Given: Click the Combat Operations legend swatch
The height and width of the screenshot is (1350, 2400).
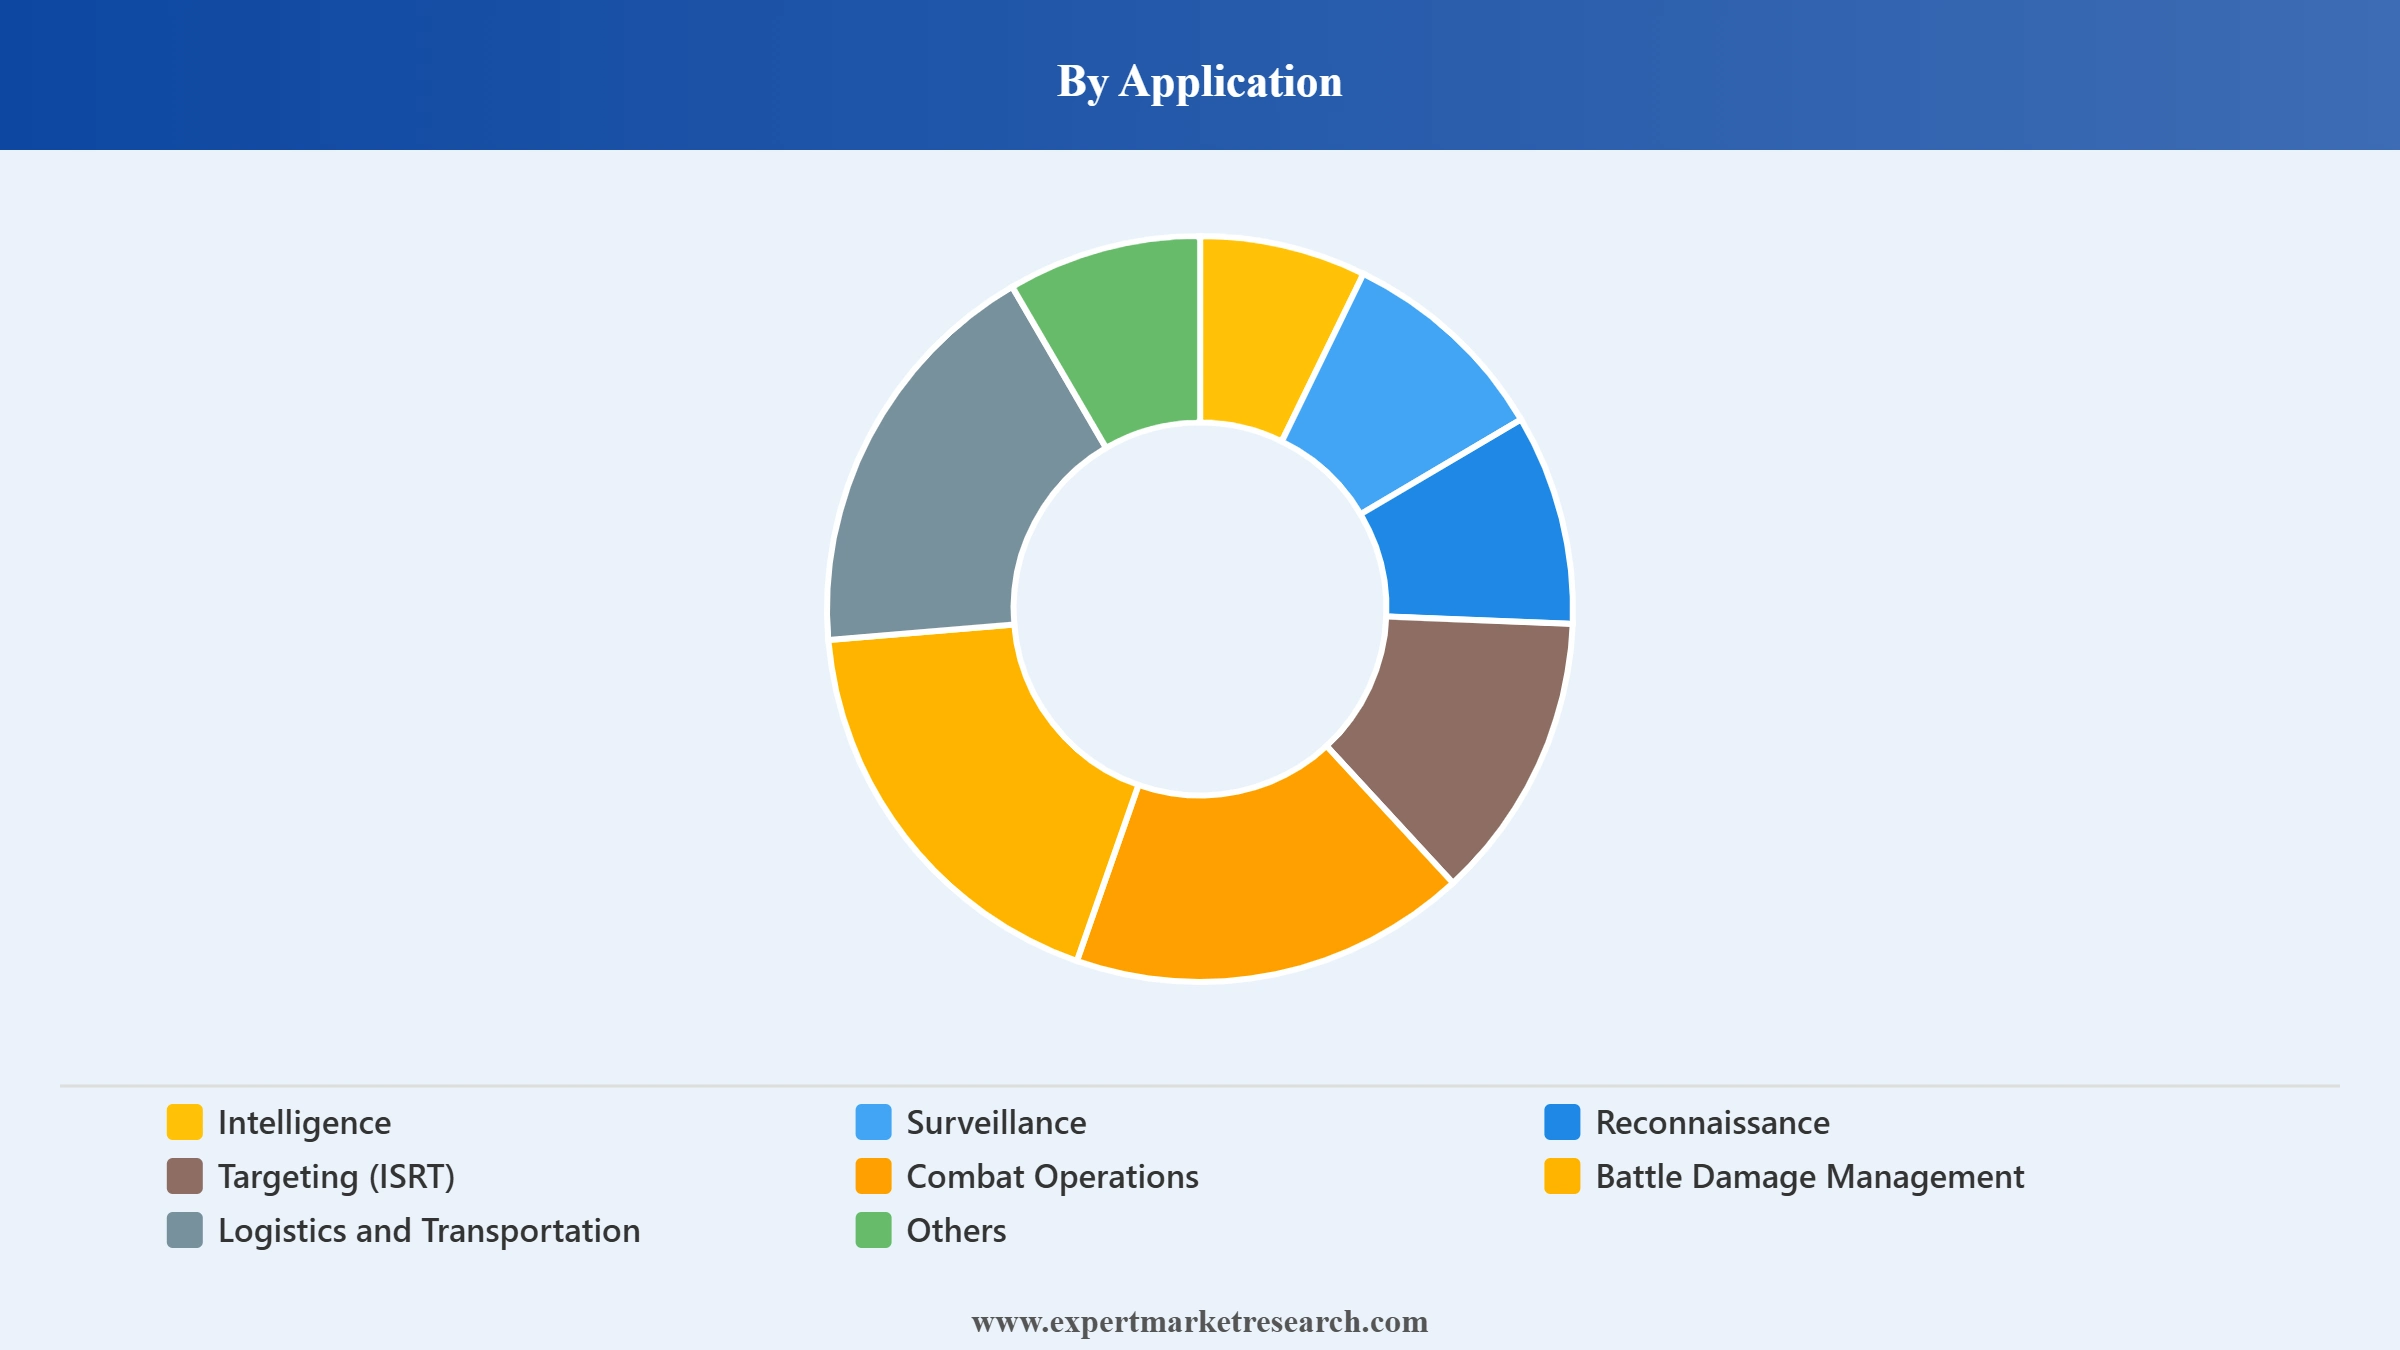Looking at the screenshot, I should [x=873, y=1176].
